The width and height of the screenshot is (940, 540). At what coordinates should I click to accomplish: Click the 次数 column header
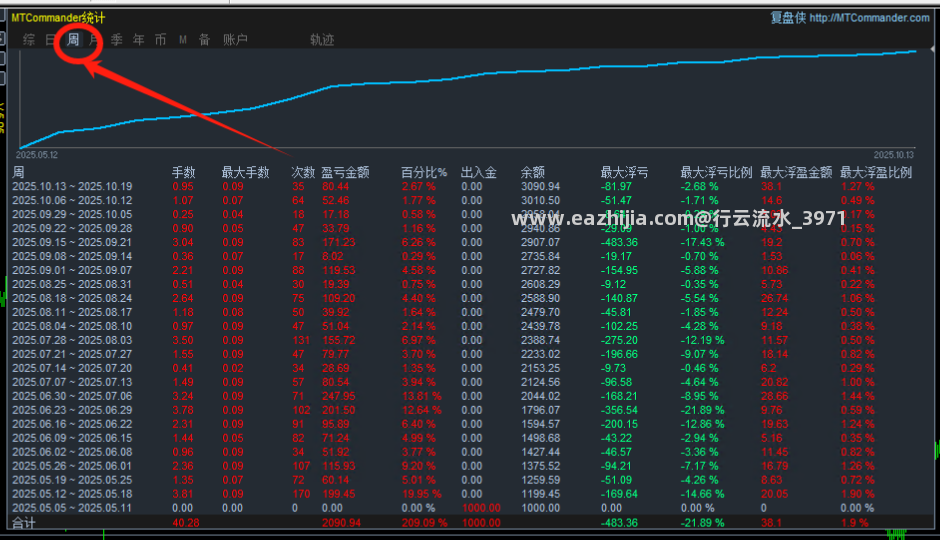pyautogui.click(x=303, y=173)
